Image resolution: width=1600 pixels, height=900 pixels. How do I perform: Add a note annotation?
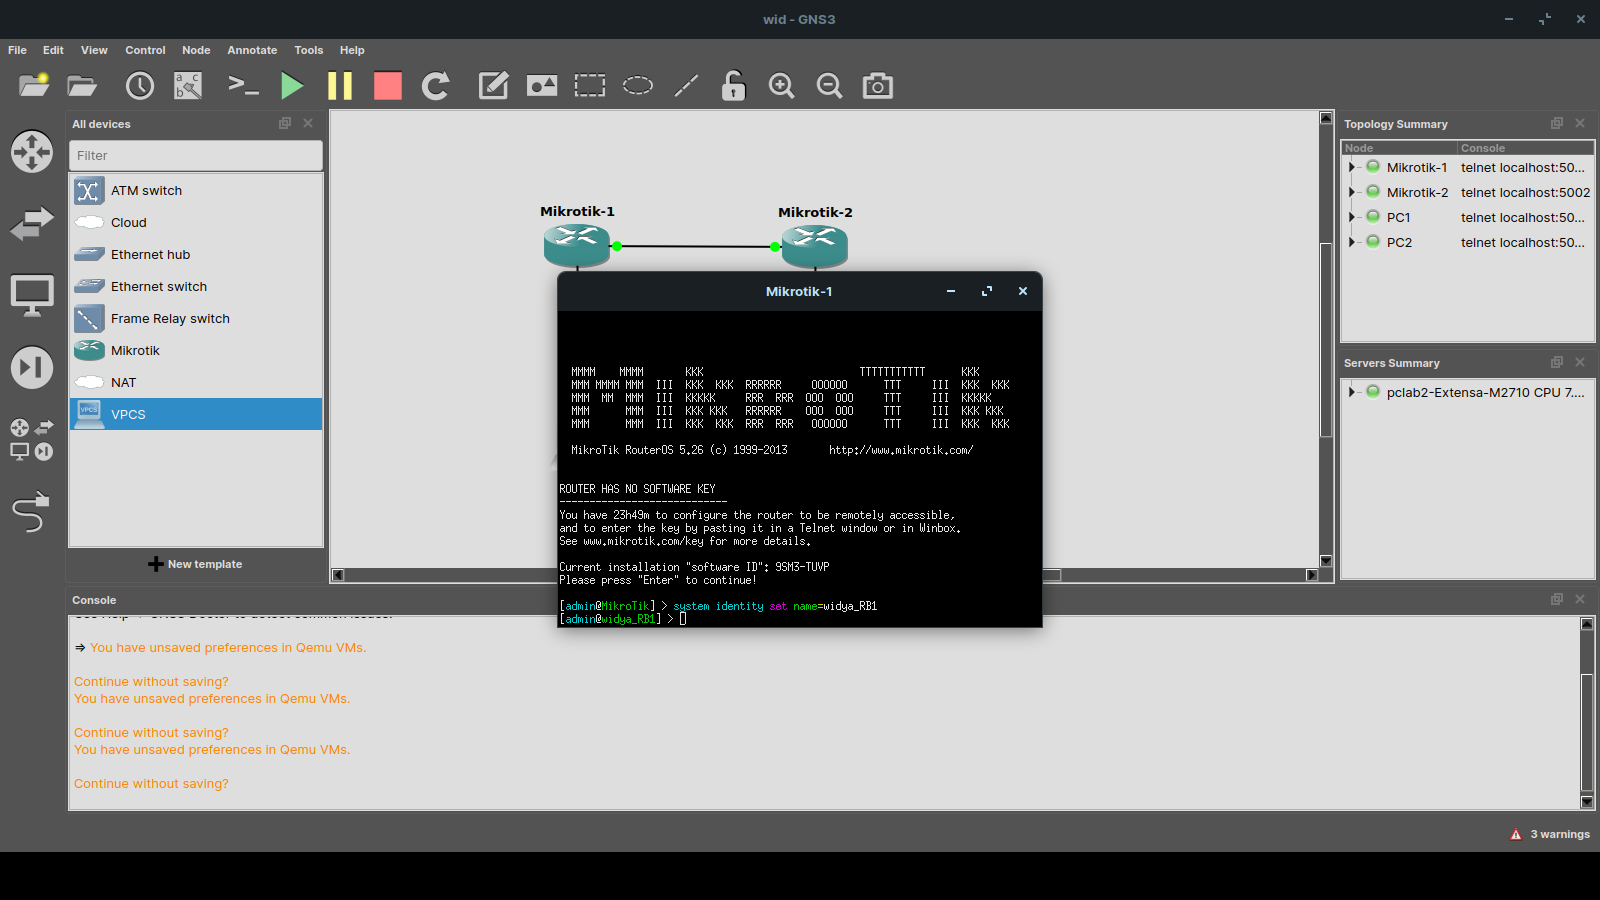click(493, 86)
